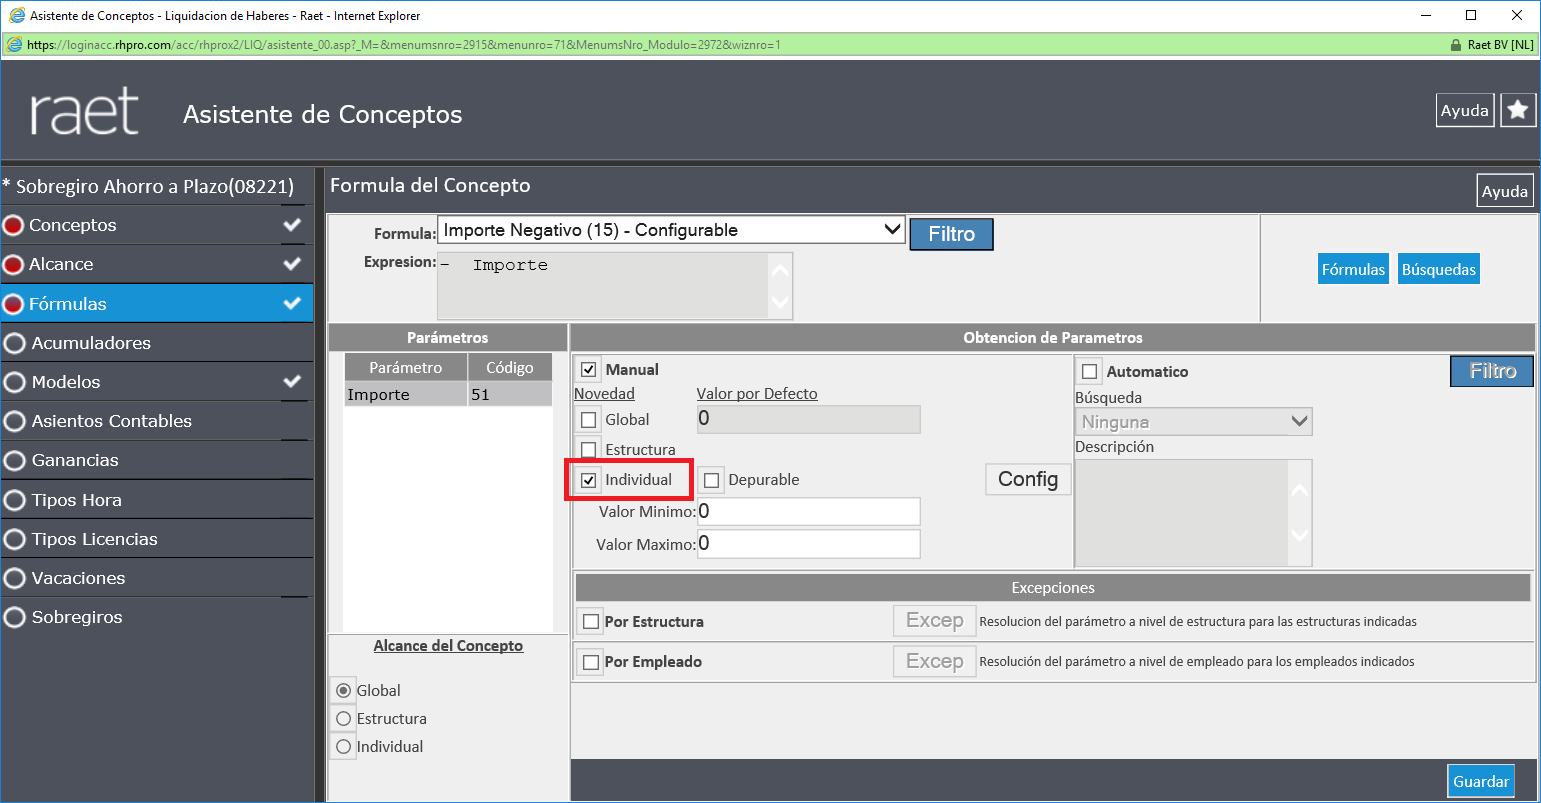Open Asientos Contables step

[157, 421]
